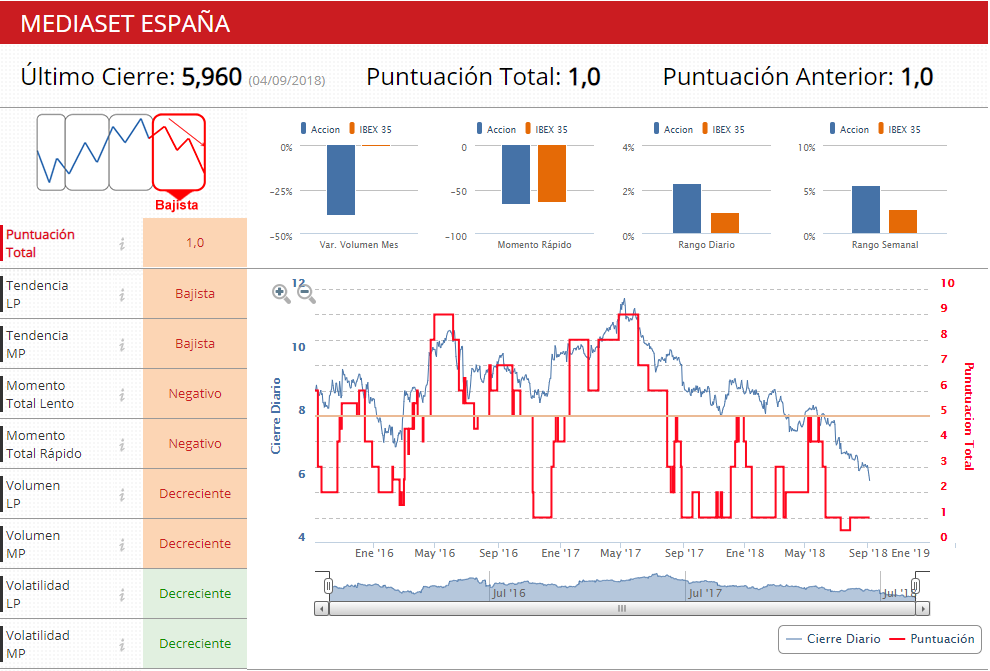Click the Tendencia MP Bajista value
990x671 pixels.
pos(195,343)
